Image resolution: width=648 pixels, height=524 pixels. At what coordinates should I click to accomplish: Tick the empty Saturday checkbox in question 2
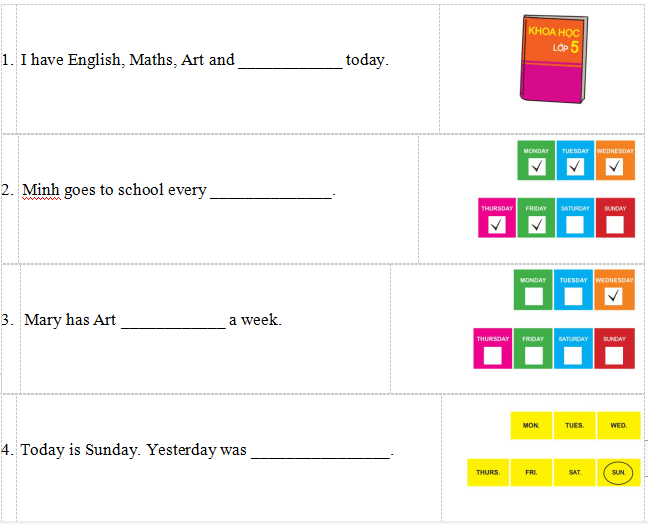tap(575, 224)
